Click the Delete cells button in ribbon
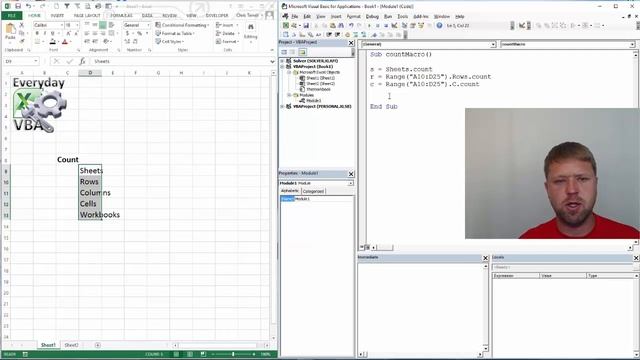 pos(228,33)
